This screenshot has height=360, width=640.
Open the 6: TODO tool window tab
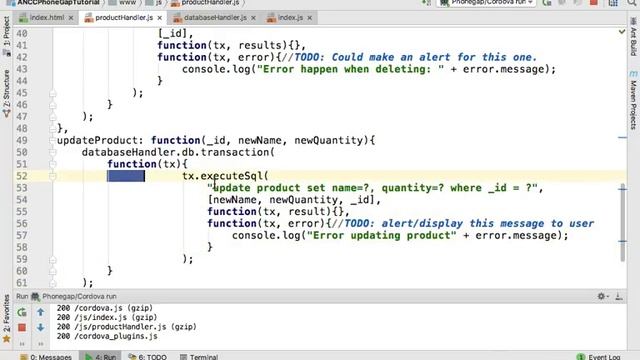pyautogui.click(x=148, y=357)
